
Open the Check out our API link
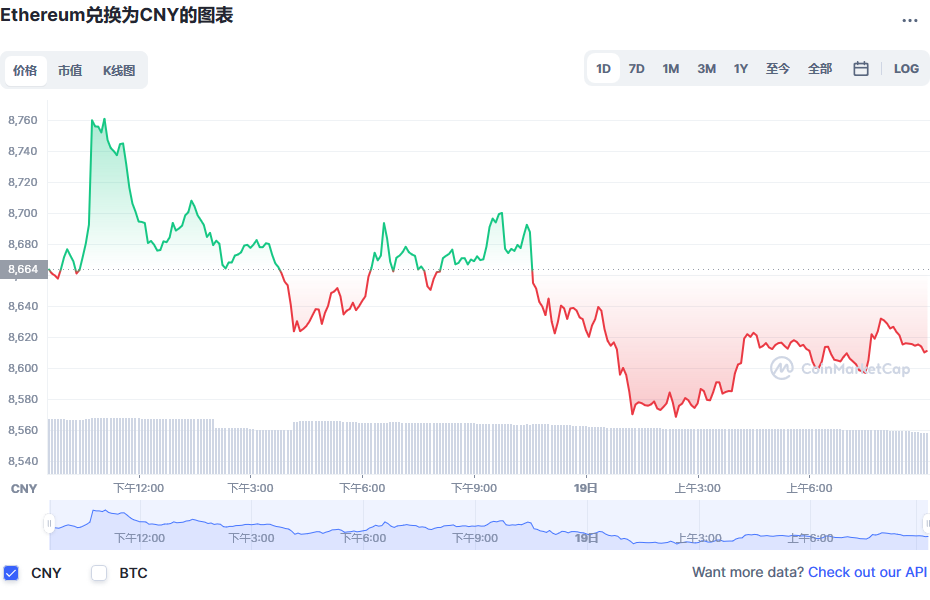[867, 572]
